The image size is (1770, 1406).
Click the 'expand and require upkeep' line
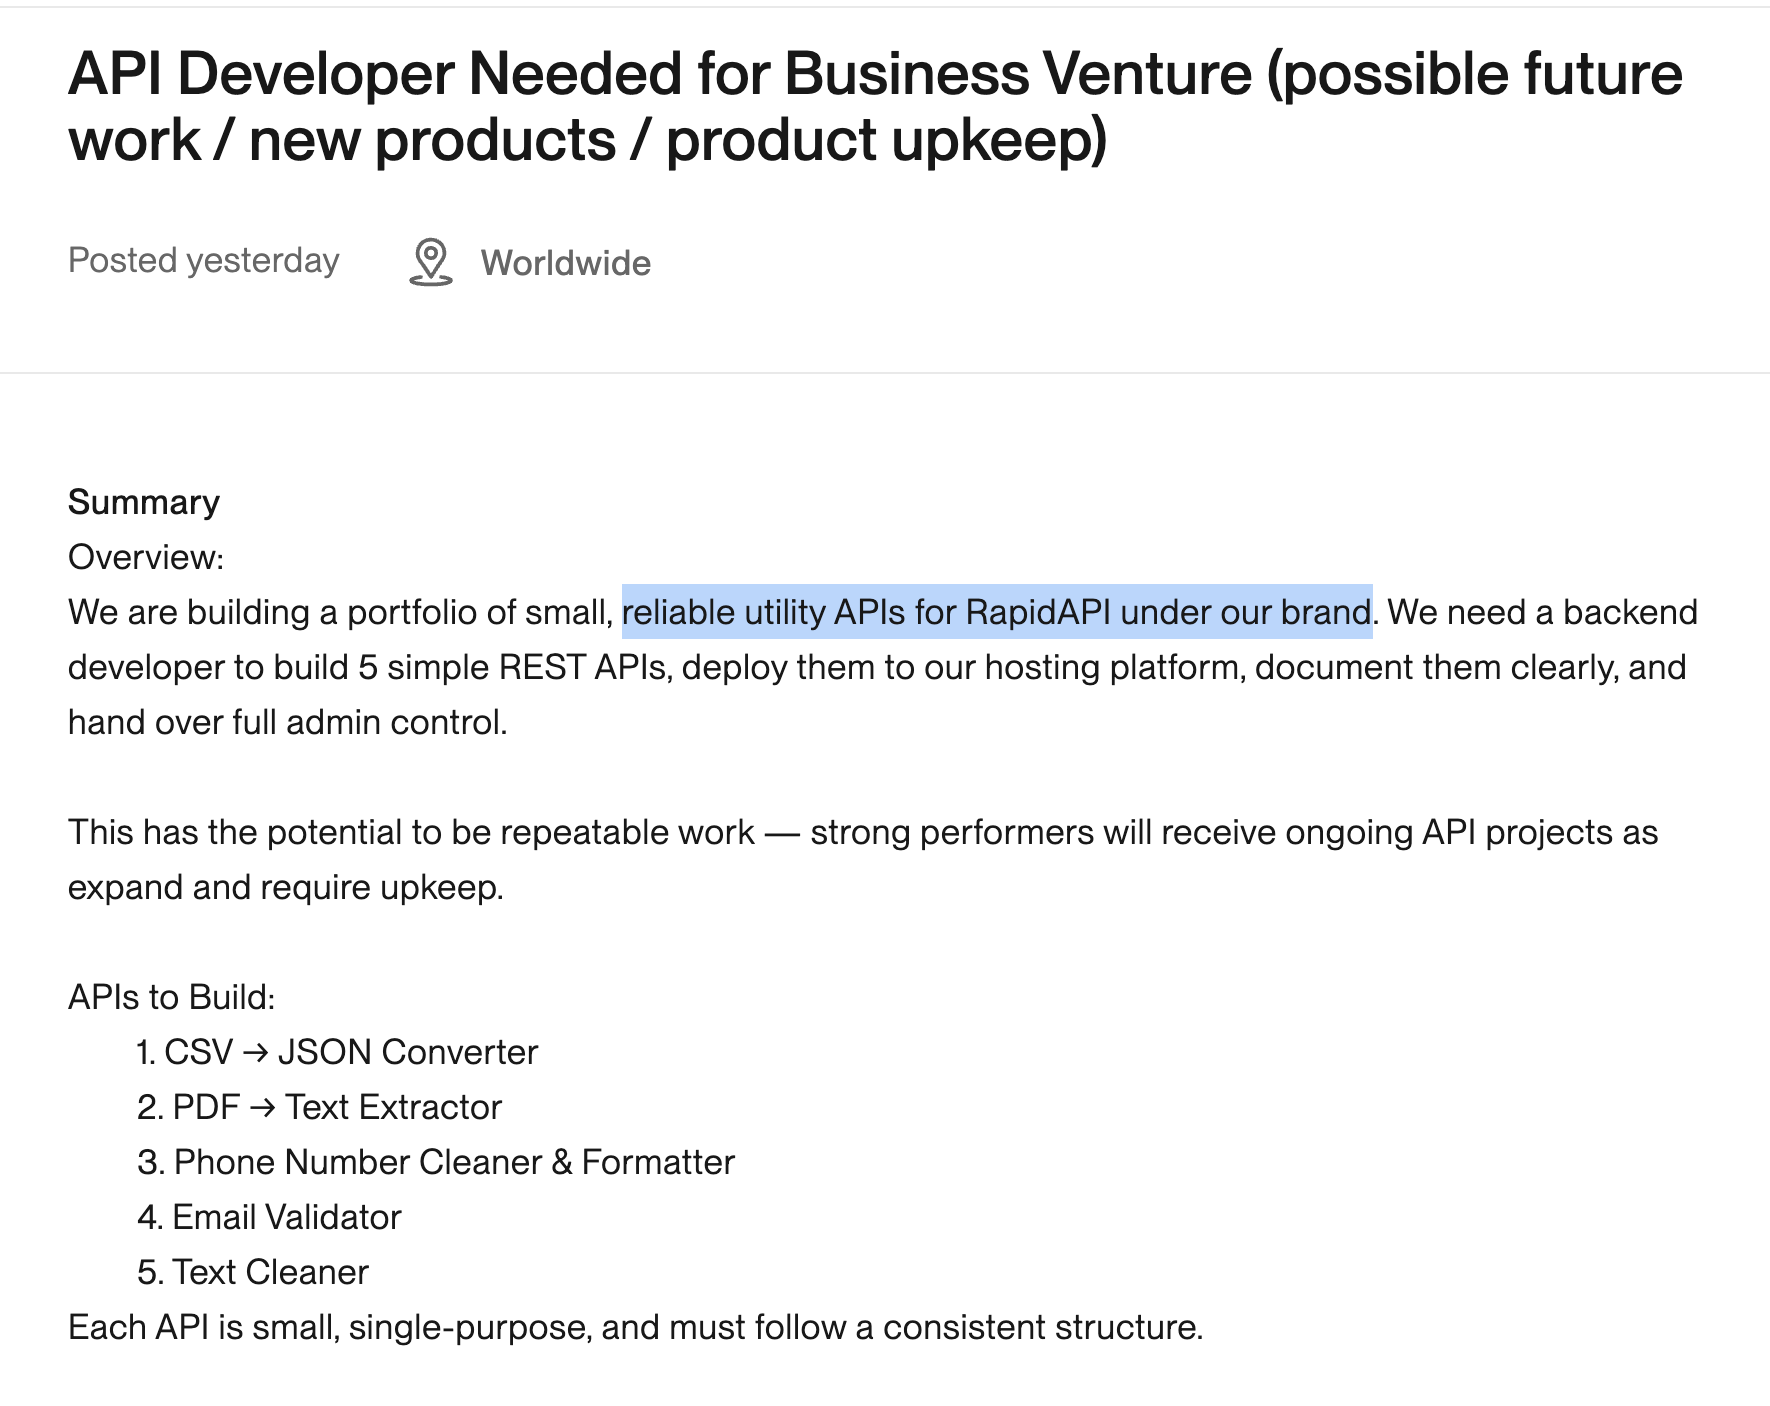pyautogui.click(x=286, y=887)
